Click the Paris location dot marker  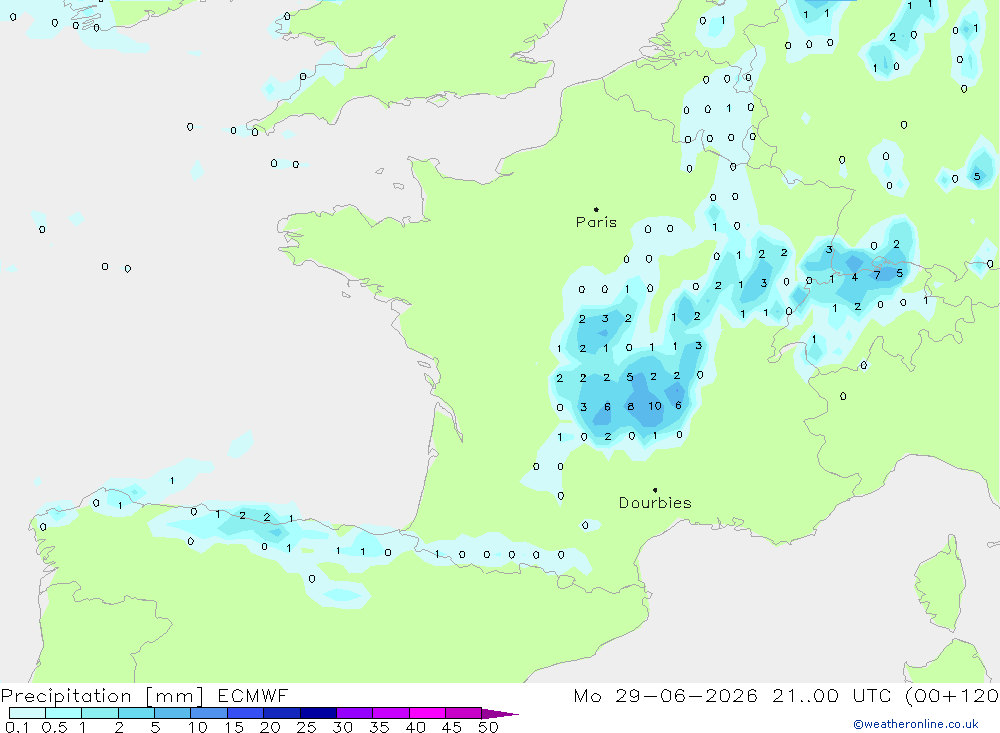click(x=596, y=209)
